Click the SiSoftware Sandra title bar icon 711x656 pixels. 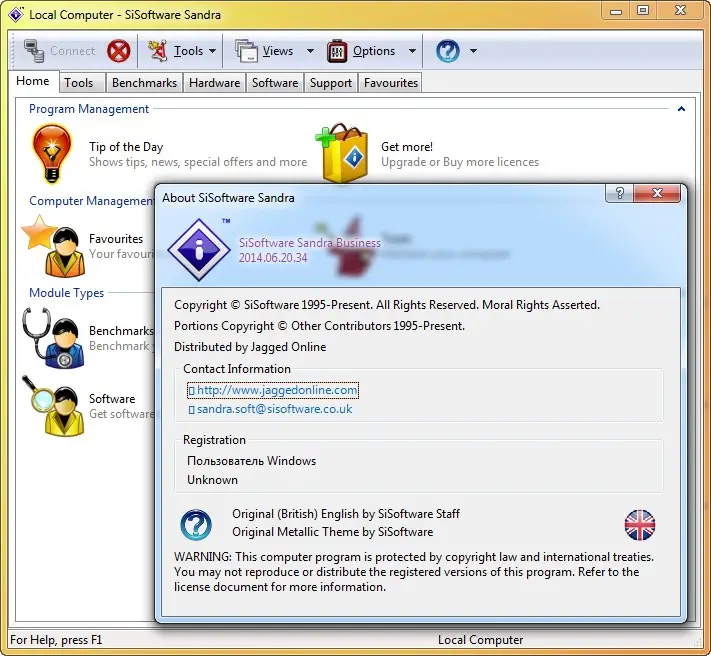[x=15, y=15]
